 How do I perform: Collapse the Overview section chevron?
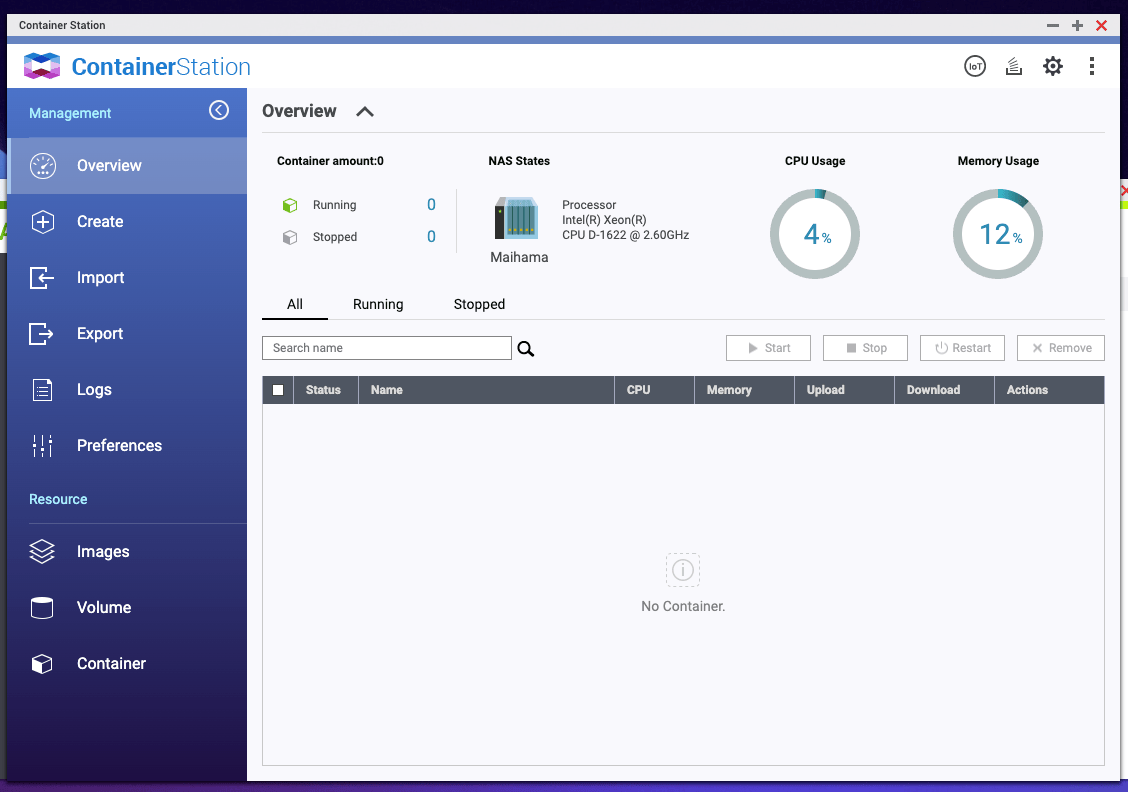tap(365, 112)
